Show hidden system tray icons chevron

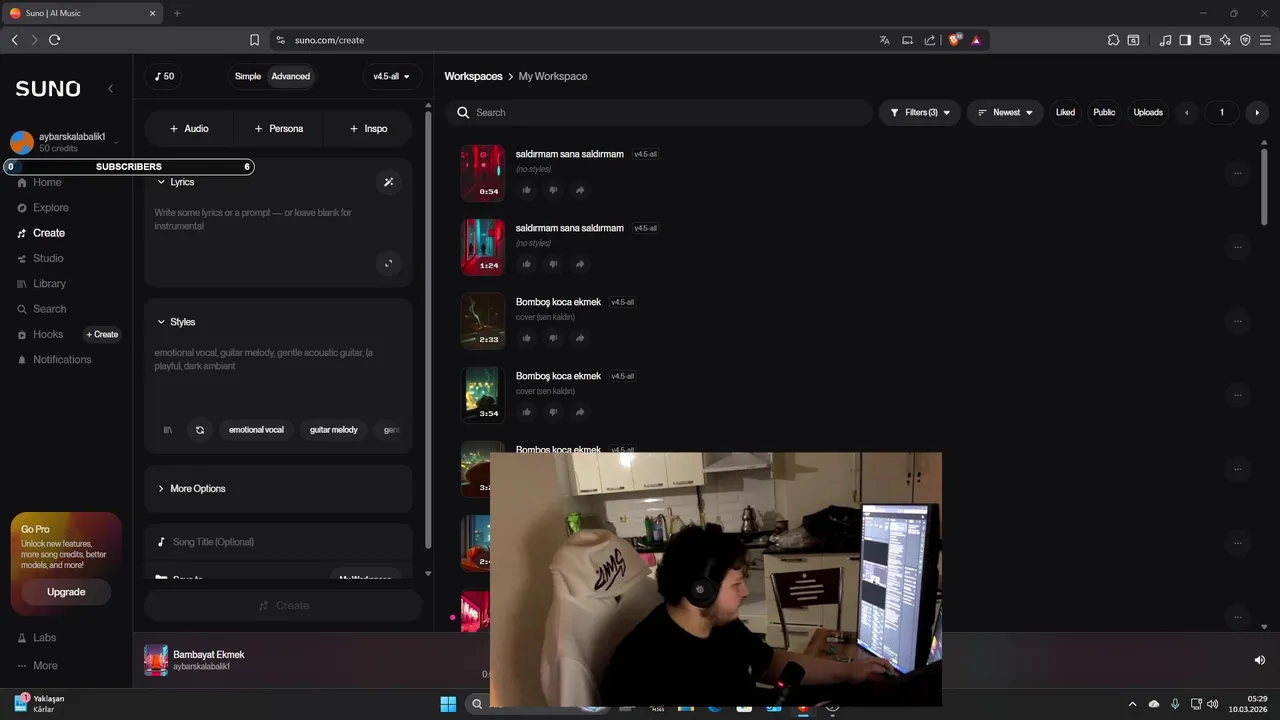[1132, 704]
